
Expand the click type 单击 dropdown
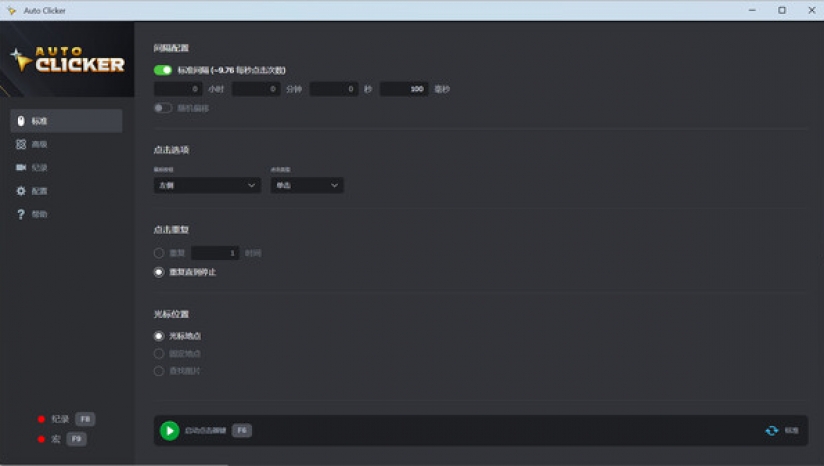pyautogui.click(x=306, y=185)
